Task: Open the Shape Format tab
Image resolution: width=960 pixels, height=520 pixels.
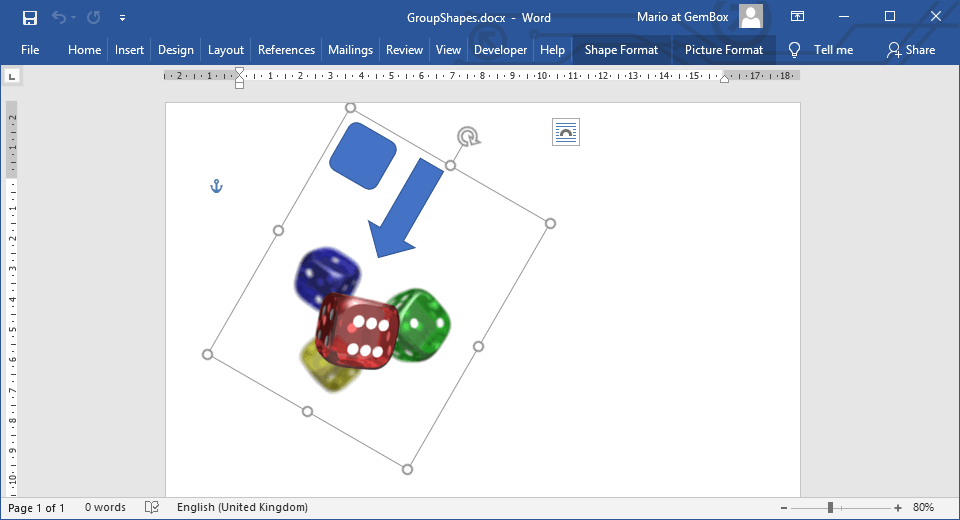Action: coord(621,50)
